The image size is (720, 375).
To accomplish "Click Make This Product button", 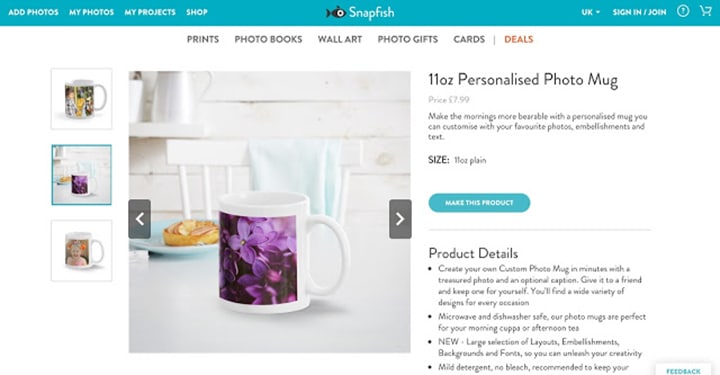I will (x=479, y=203).
